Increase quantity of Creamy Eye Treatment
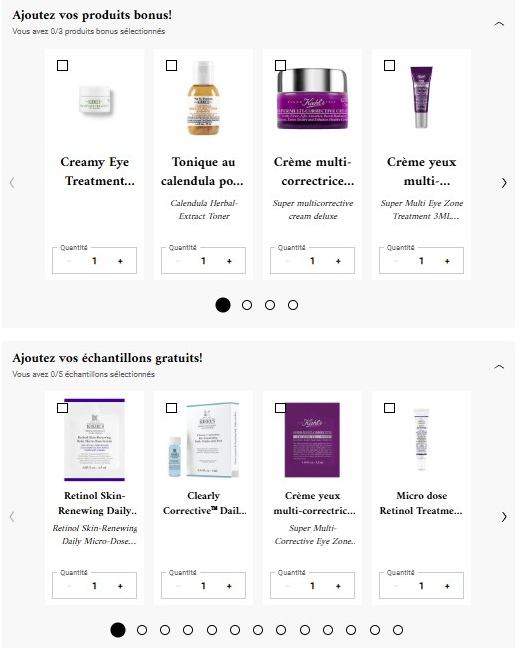Viewport: 522px width, 648px height. pos(120,261)
